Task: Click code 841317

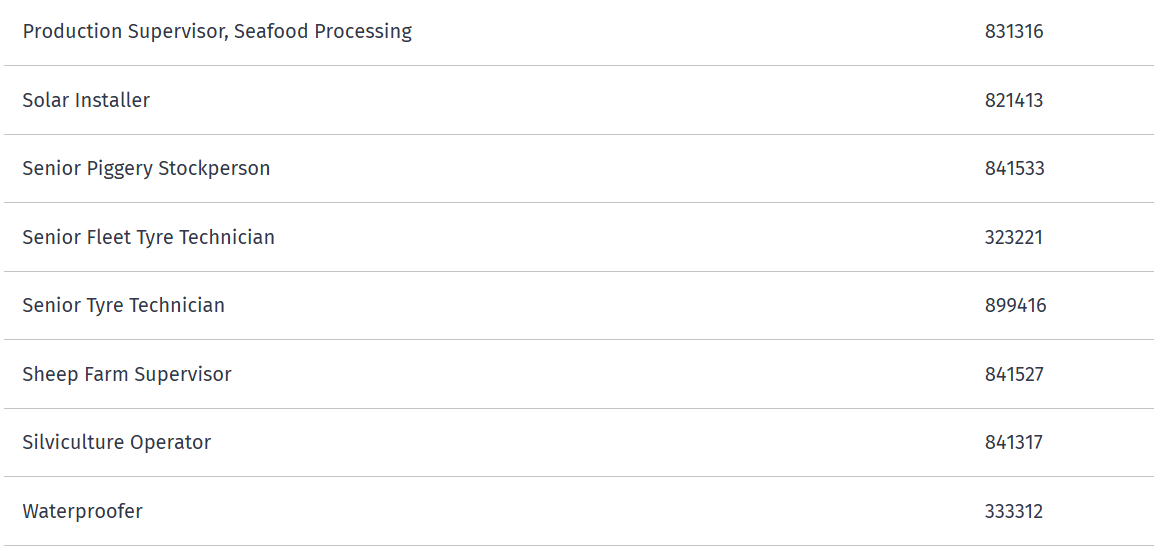Action: click(1014, 443)
